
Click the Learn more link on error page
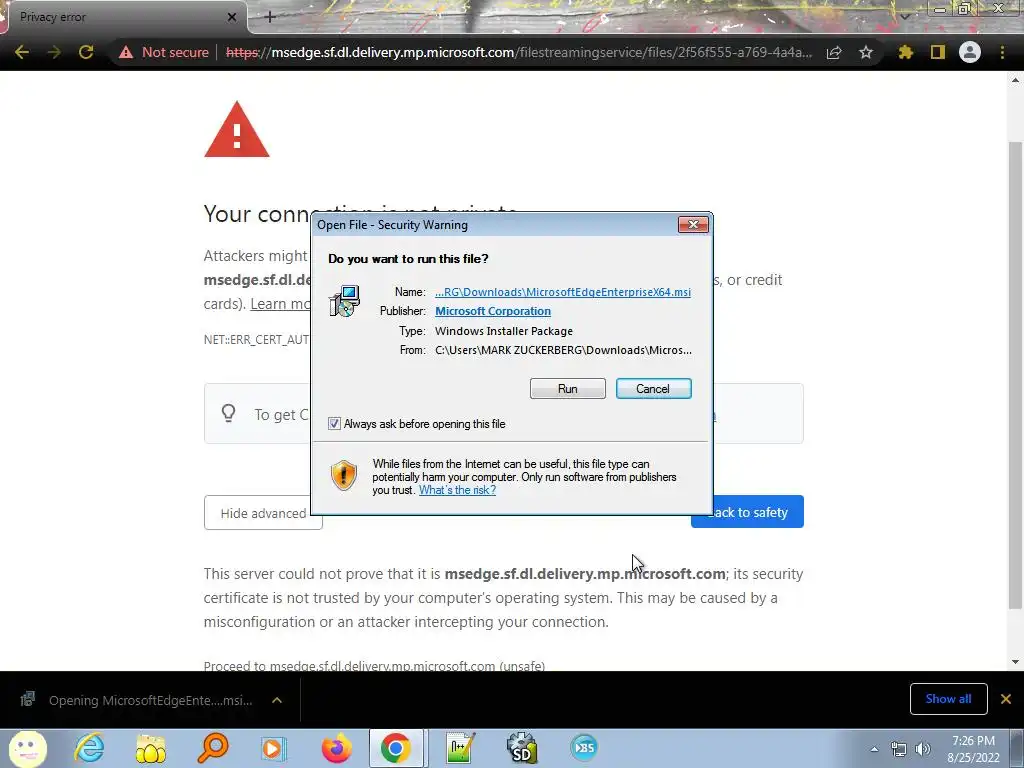281,304
